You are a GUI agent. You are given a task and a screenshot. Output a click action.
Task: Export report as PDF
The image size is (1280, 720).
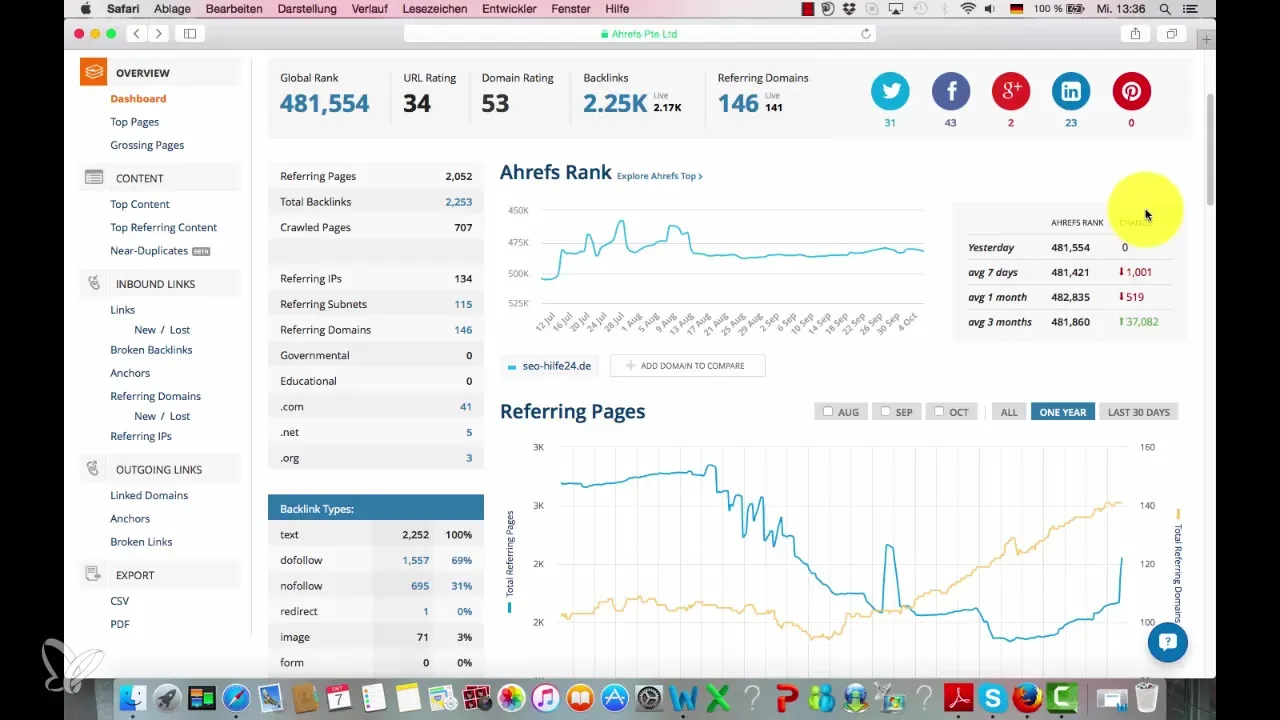pyautogui.click(x=120, y=624)
